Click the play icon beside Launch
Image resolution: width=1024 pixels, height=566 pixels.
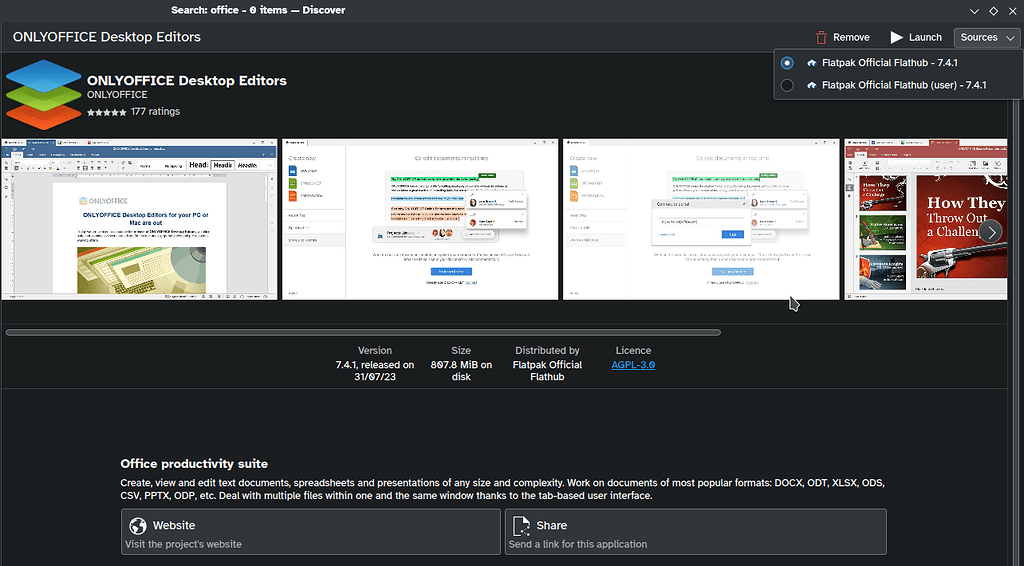897,37
